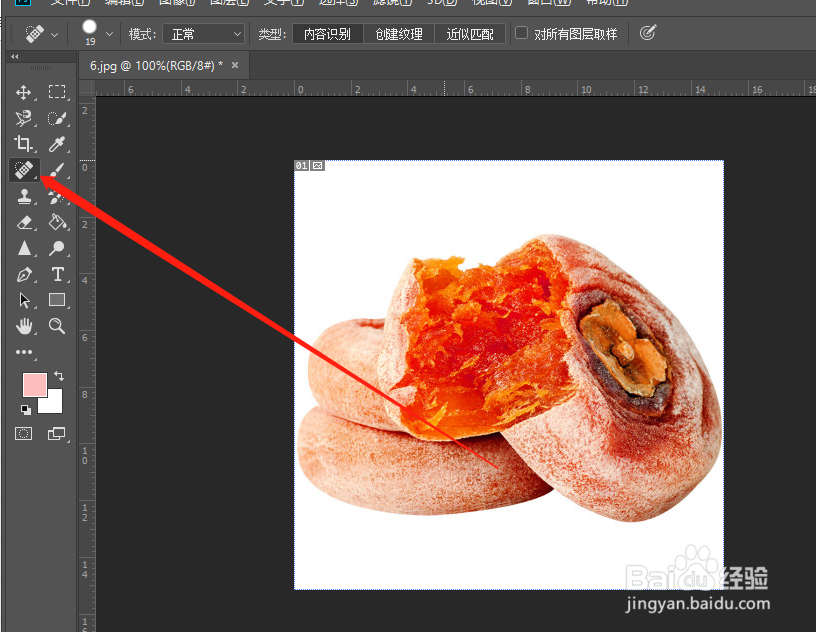Reset default foreground and background colors
Viewport: 816px width, 632px height.
(26, 410)
